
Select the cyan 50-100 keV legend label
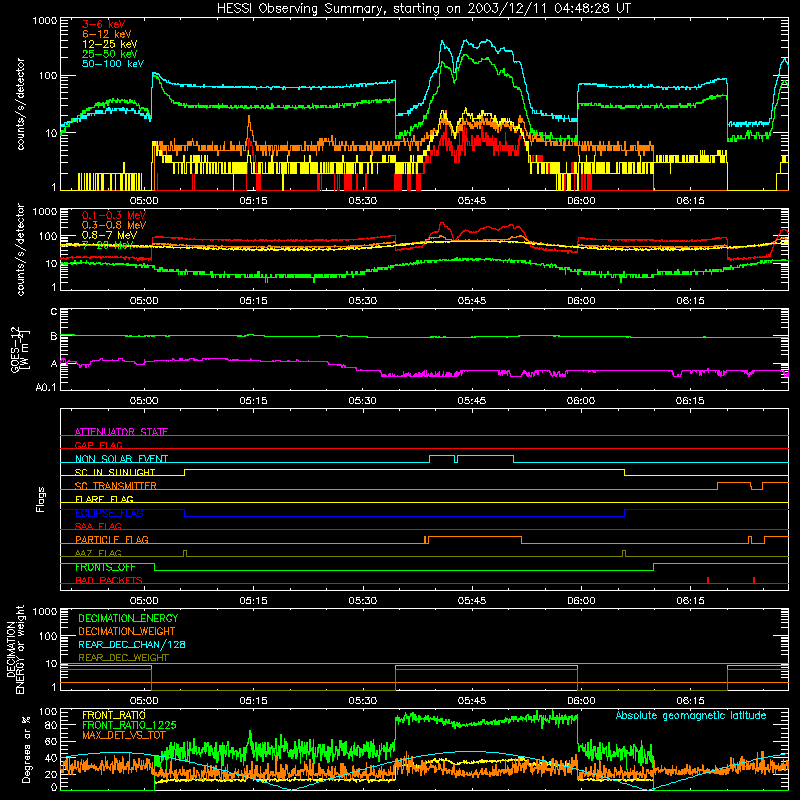coord(113,64)
